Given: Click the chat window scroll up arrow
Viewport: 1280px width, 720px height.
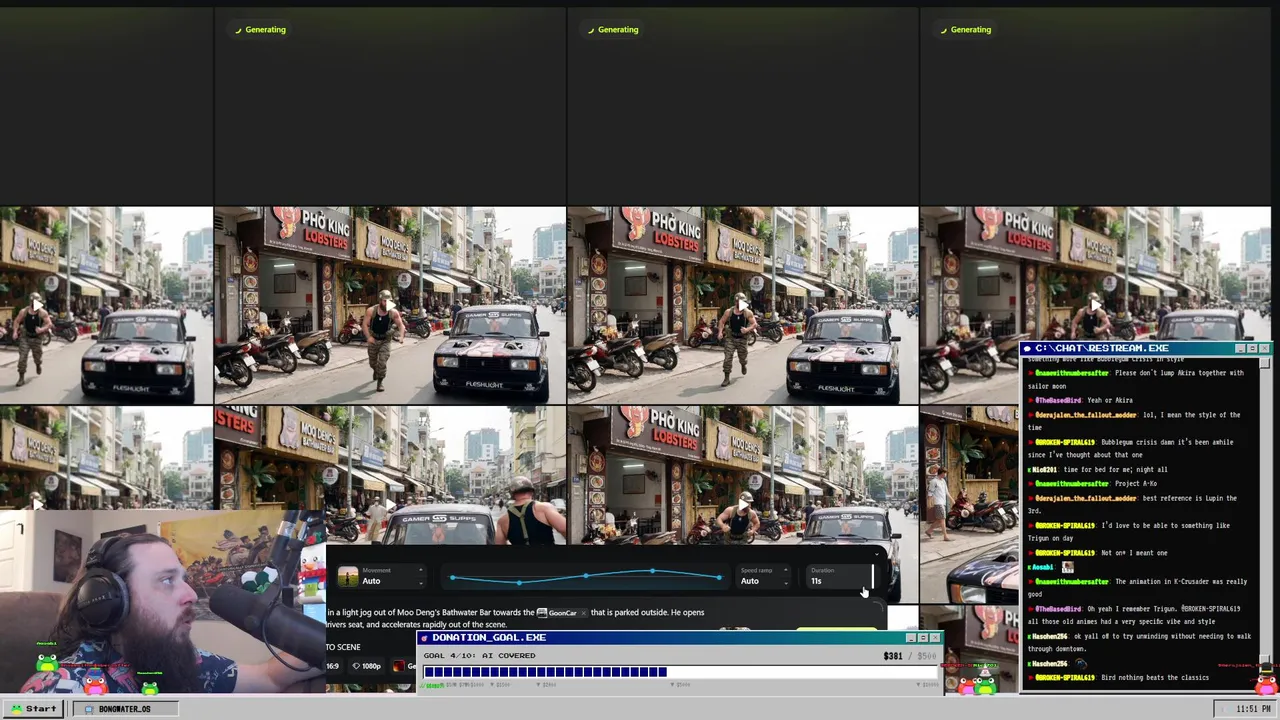Looking at the screenshot, I should coord(1265,362).
